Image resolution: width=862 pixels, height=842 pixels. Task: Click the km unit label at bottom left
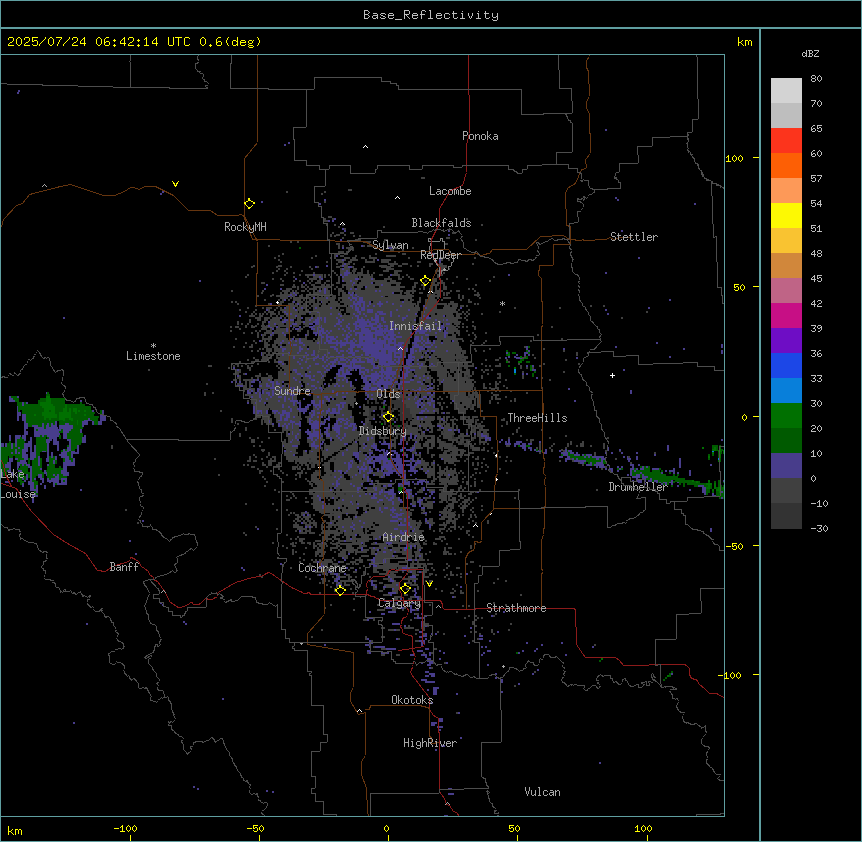click(x=15, y=831)
